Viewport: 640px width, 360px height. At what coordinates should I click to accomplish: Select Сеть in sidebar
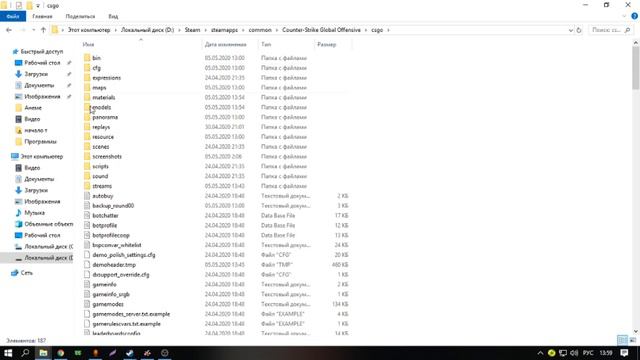pos(27,273)
